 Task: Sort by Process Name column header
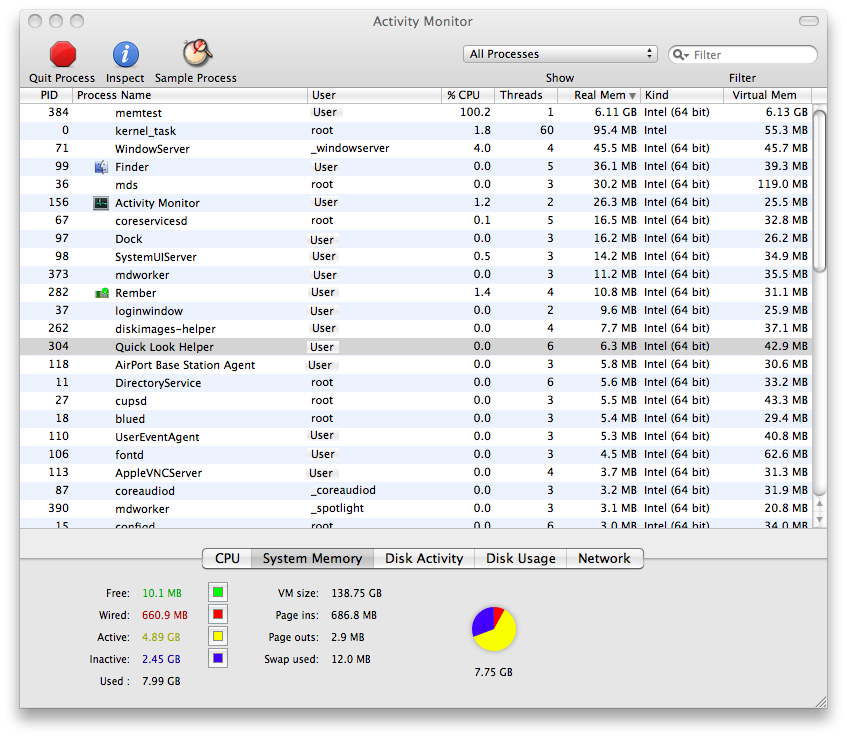coord(190,95)
